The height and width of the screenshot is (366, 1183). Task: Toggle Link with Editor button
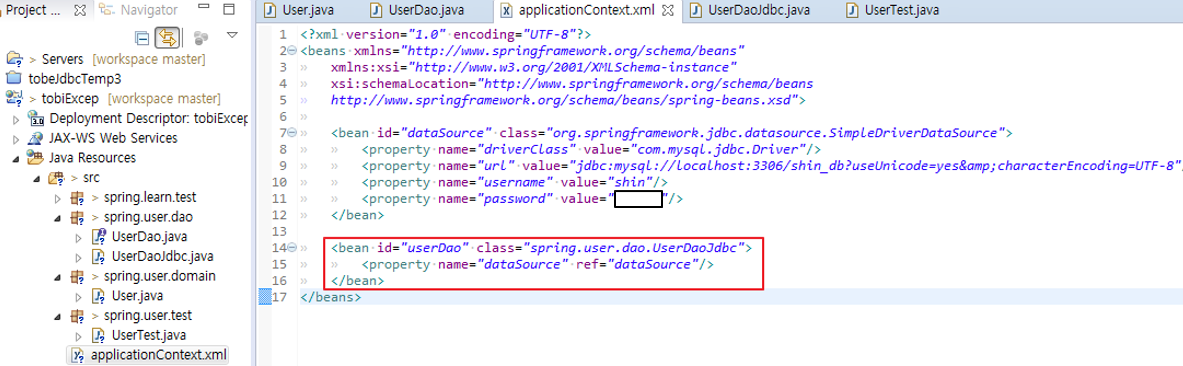coord(166,37)
